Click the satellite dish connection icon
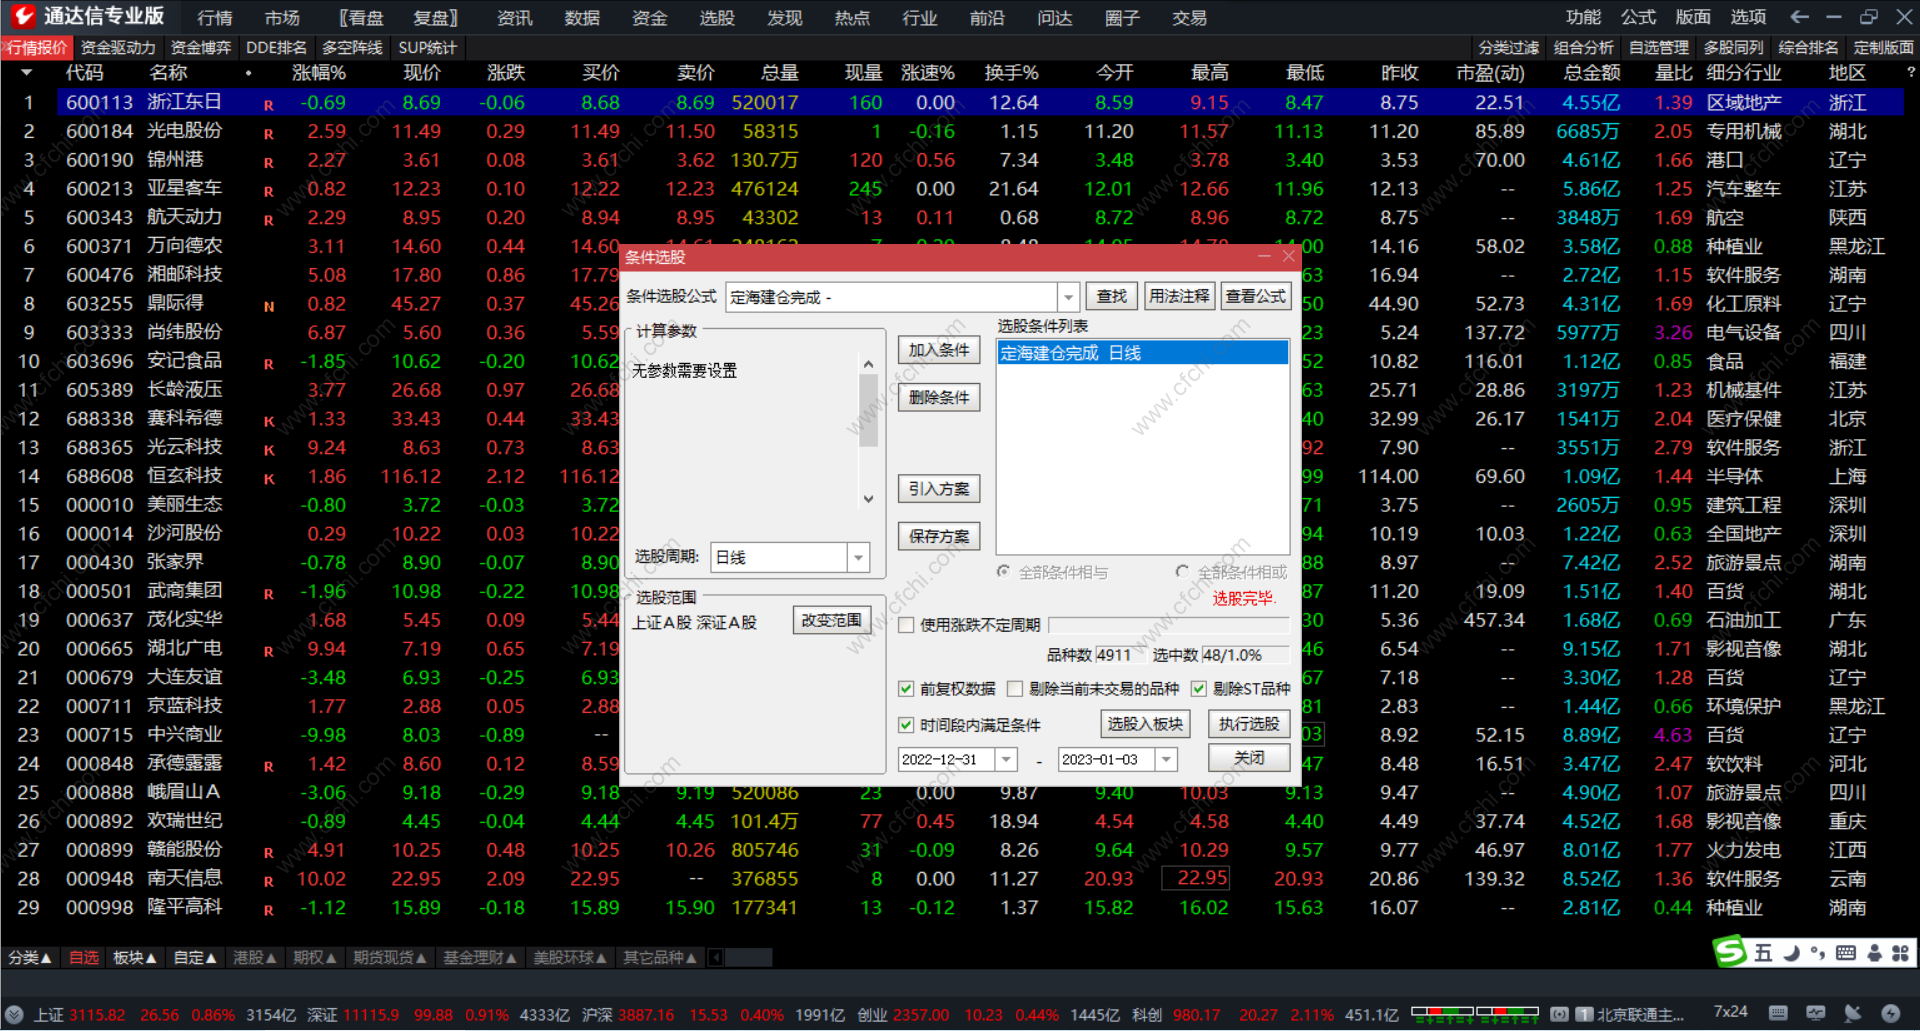Image resolution: width=1920 pixels, height=1031 pixels. pos(1853,1013)
